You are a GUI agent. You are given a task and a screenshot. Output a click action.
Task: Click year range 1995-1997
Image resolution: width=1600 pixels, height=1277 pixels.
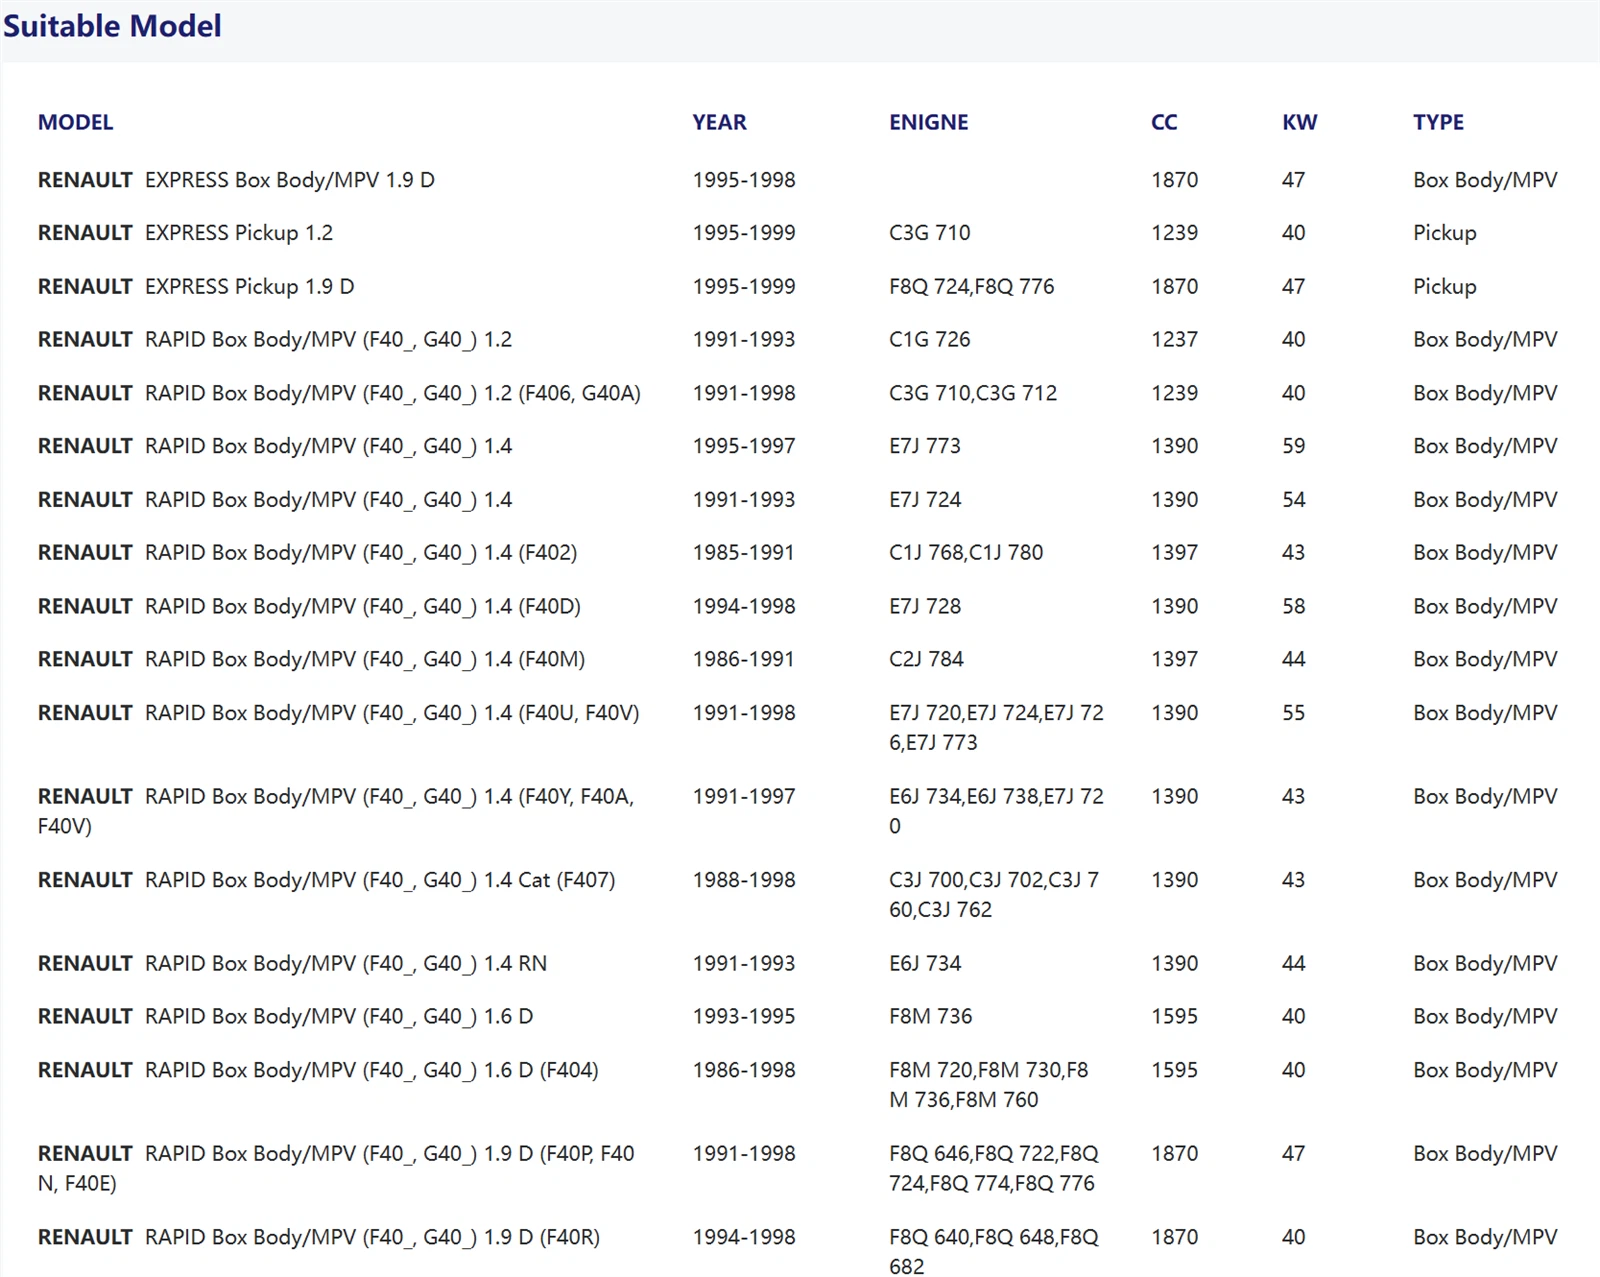click(x=744, y=446)
